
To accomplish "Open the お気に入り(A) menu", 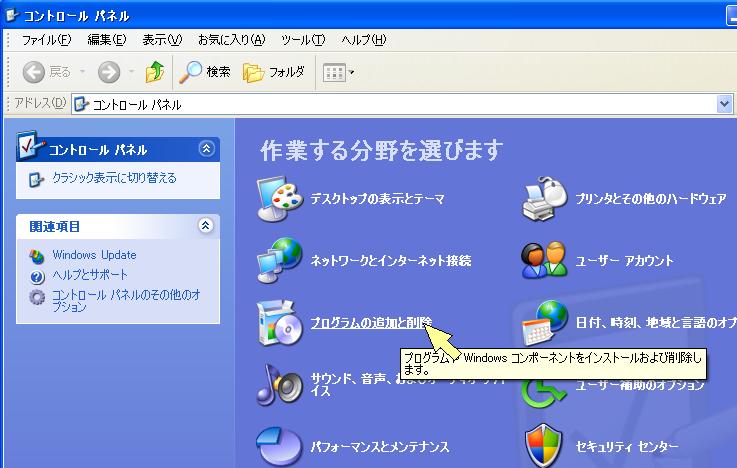I will [232, 40].
